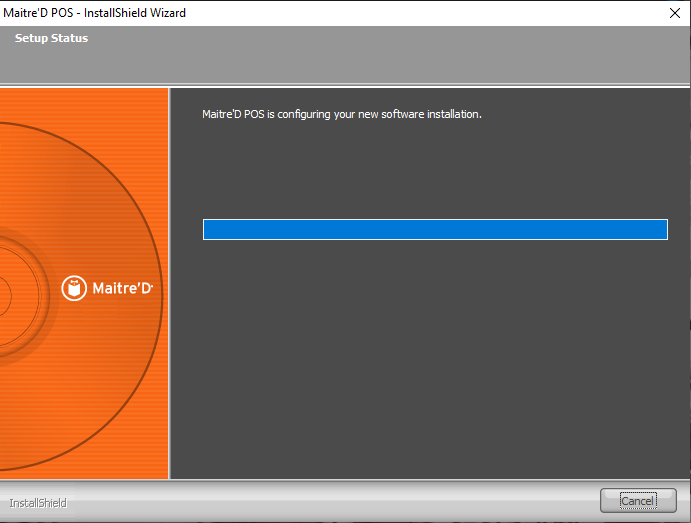The width and height of the screenshot is (691, 523).
Task: Click the left end of the progress bar
Action: click(210, 230)
